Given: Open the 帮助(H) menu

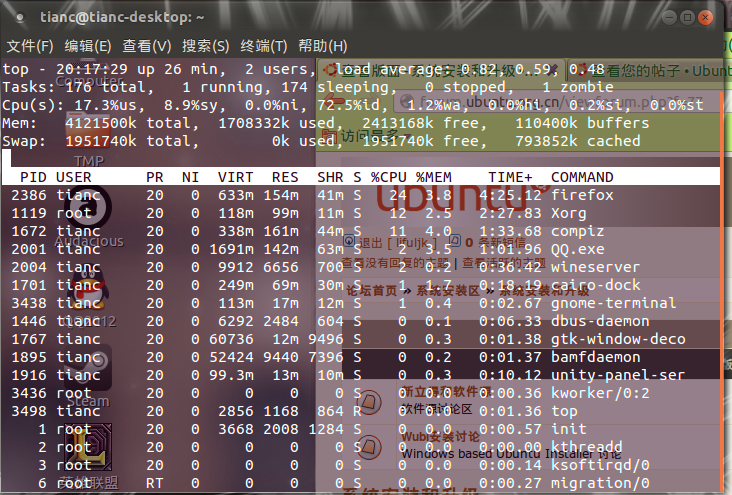Looking at the screenshot, I should 323,46.
